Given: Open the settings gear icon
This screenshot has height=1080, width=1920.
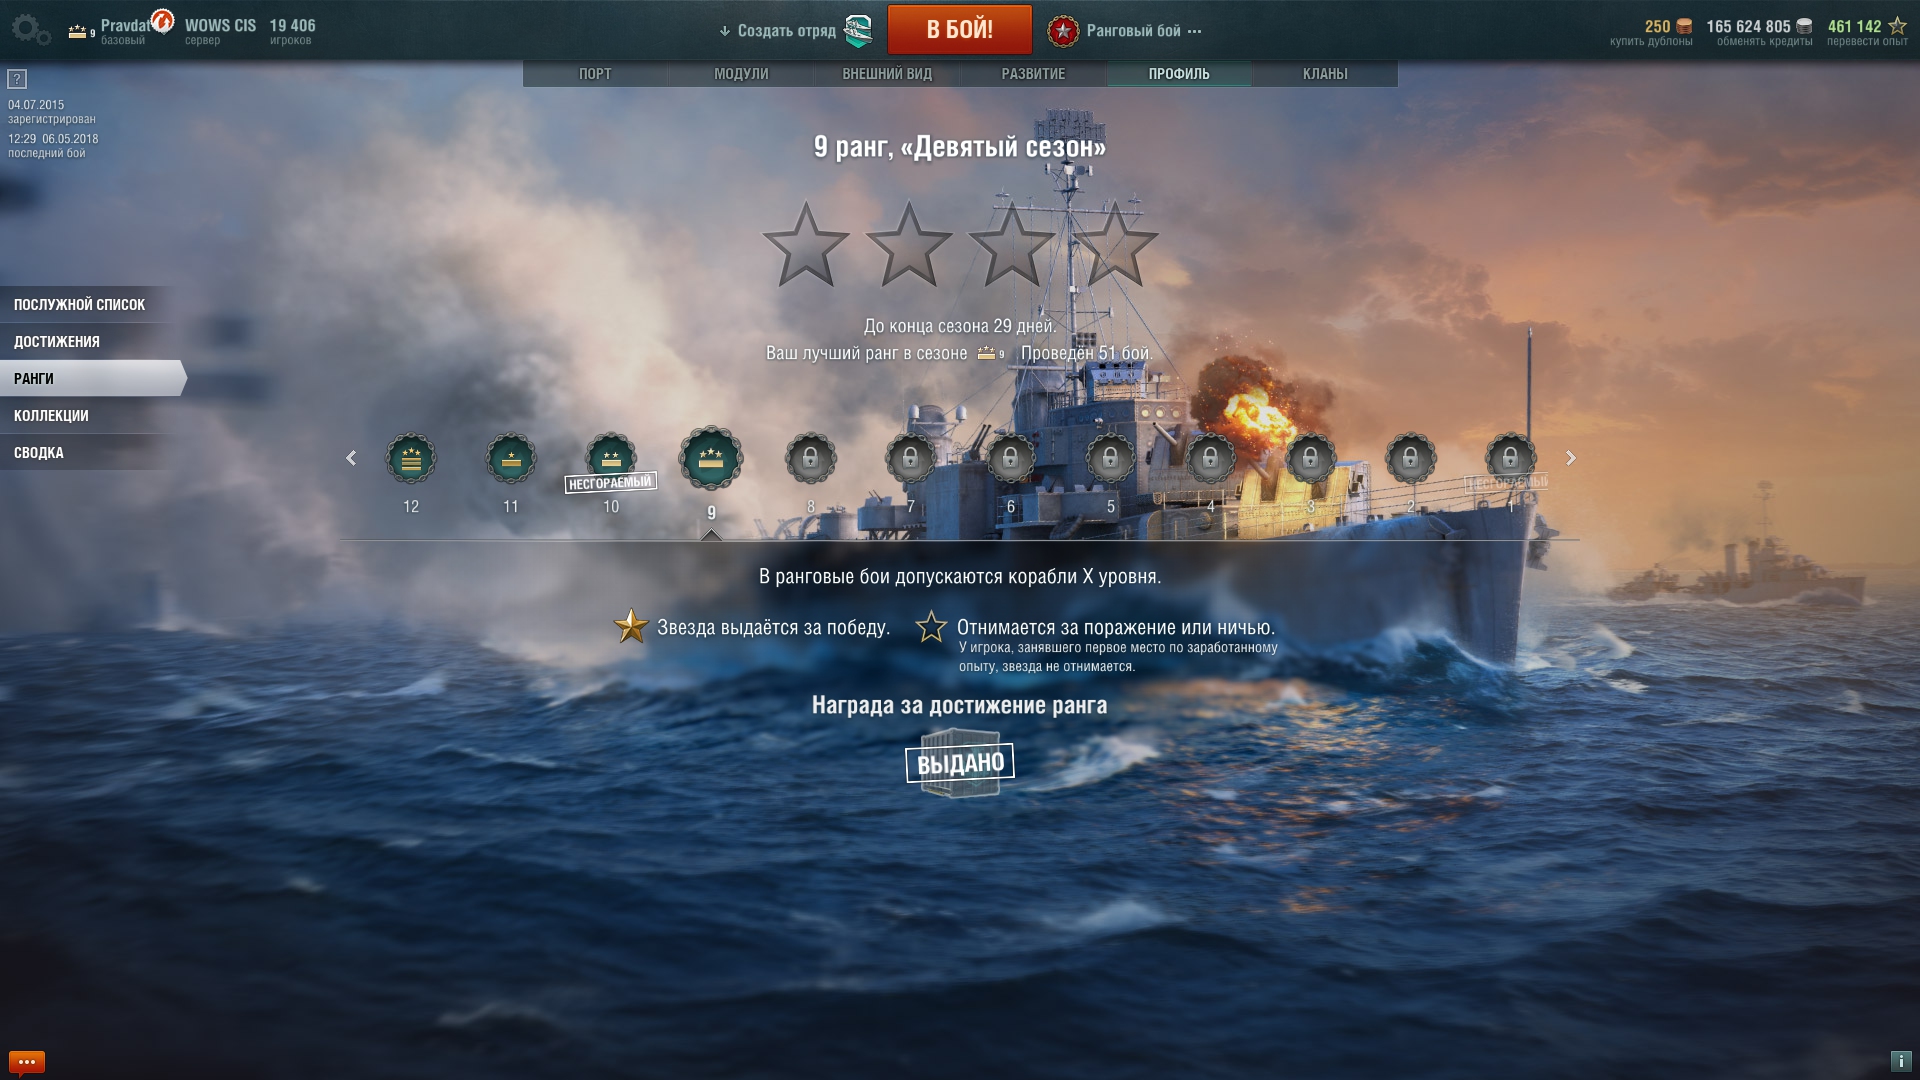Looking at the screenshot, I should coord(29,29).
